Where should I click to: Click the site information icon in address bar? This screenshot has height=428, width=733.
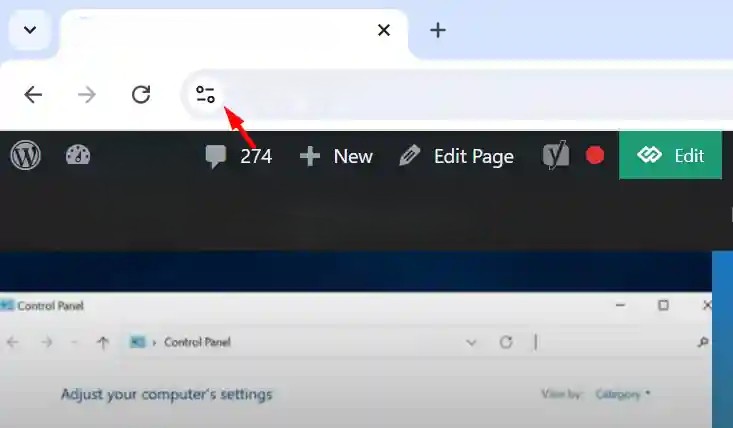coord(205,94)
